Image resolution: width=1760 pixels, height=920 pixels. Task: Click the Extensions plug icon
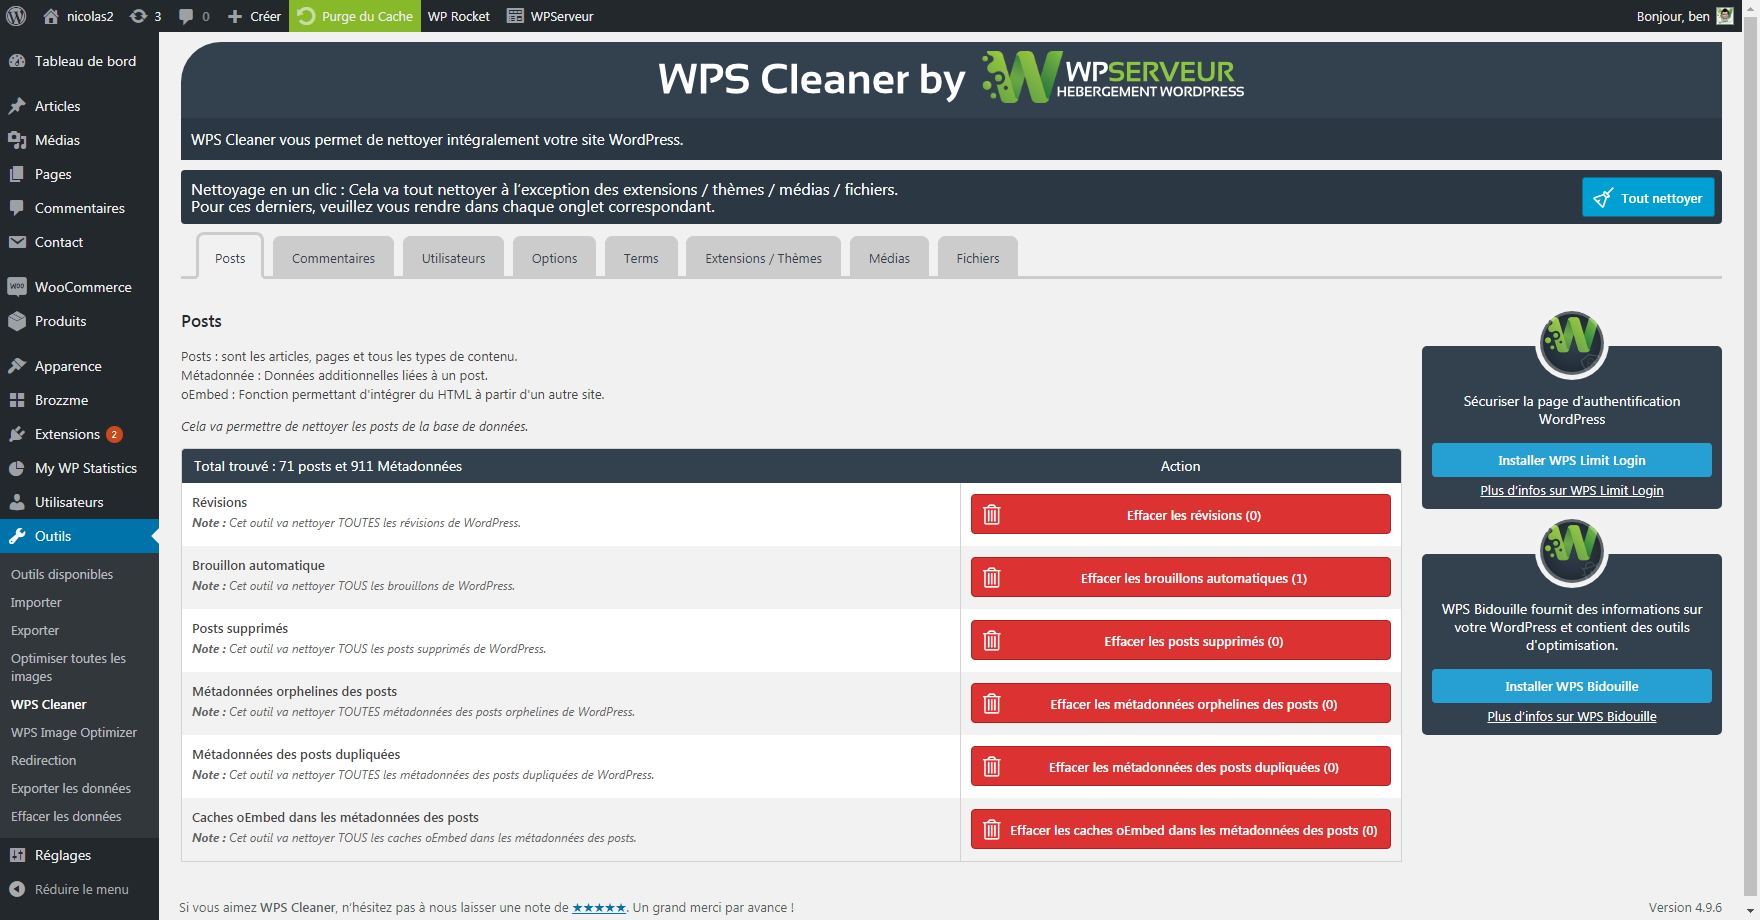click(x=17, y=434)
